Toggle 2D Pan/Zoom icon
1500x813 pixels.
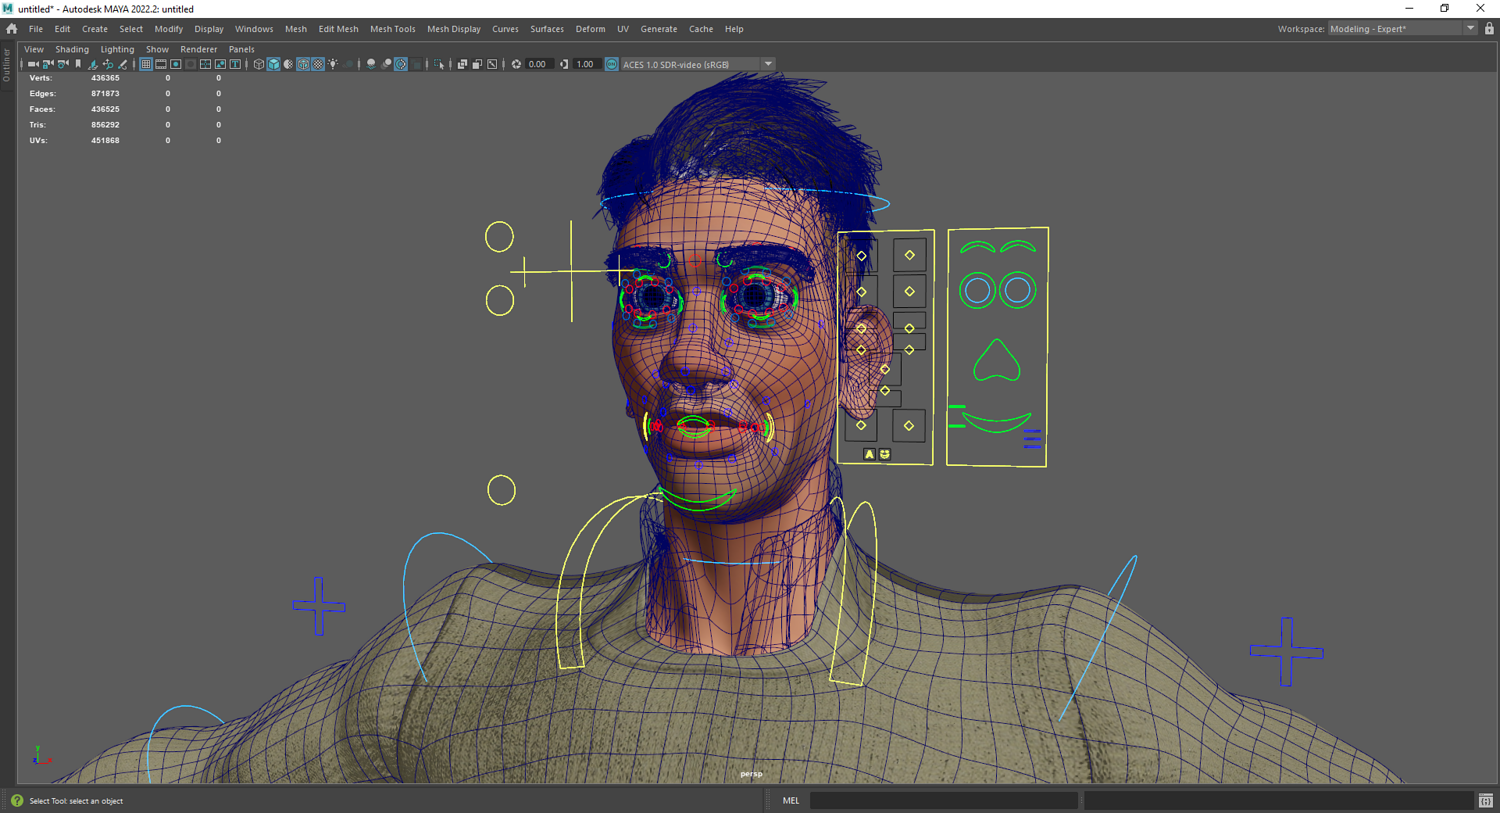point(108,64)
